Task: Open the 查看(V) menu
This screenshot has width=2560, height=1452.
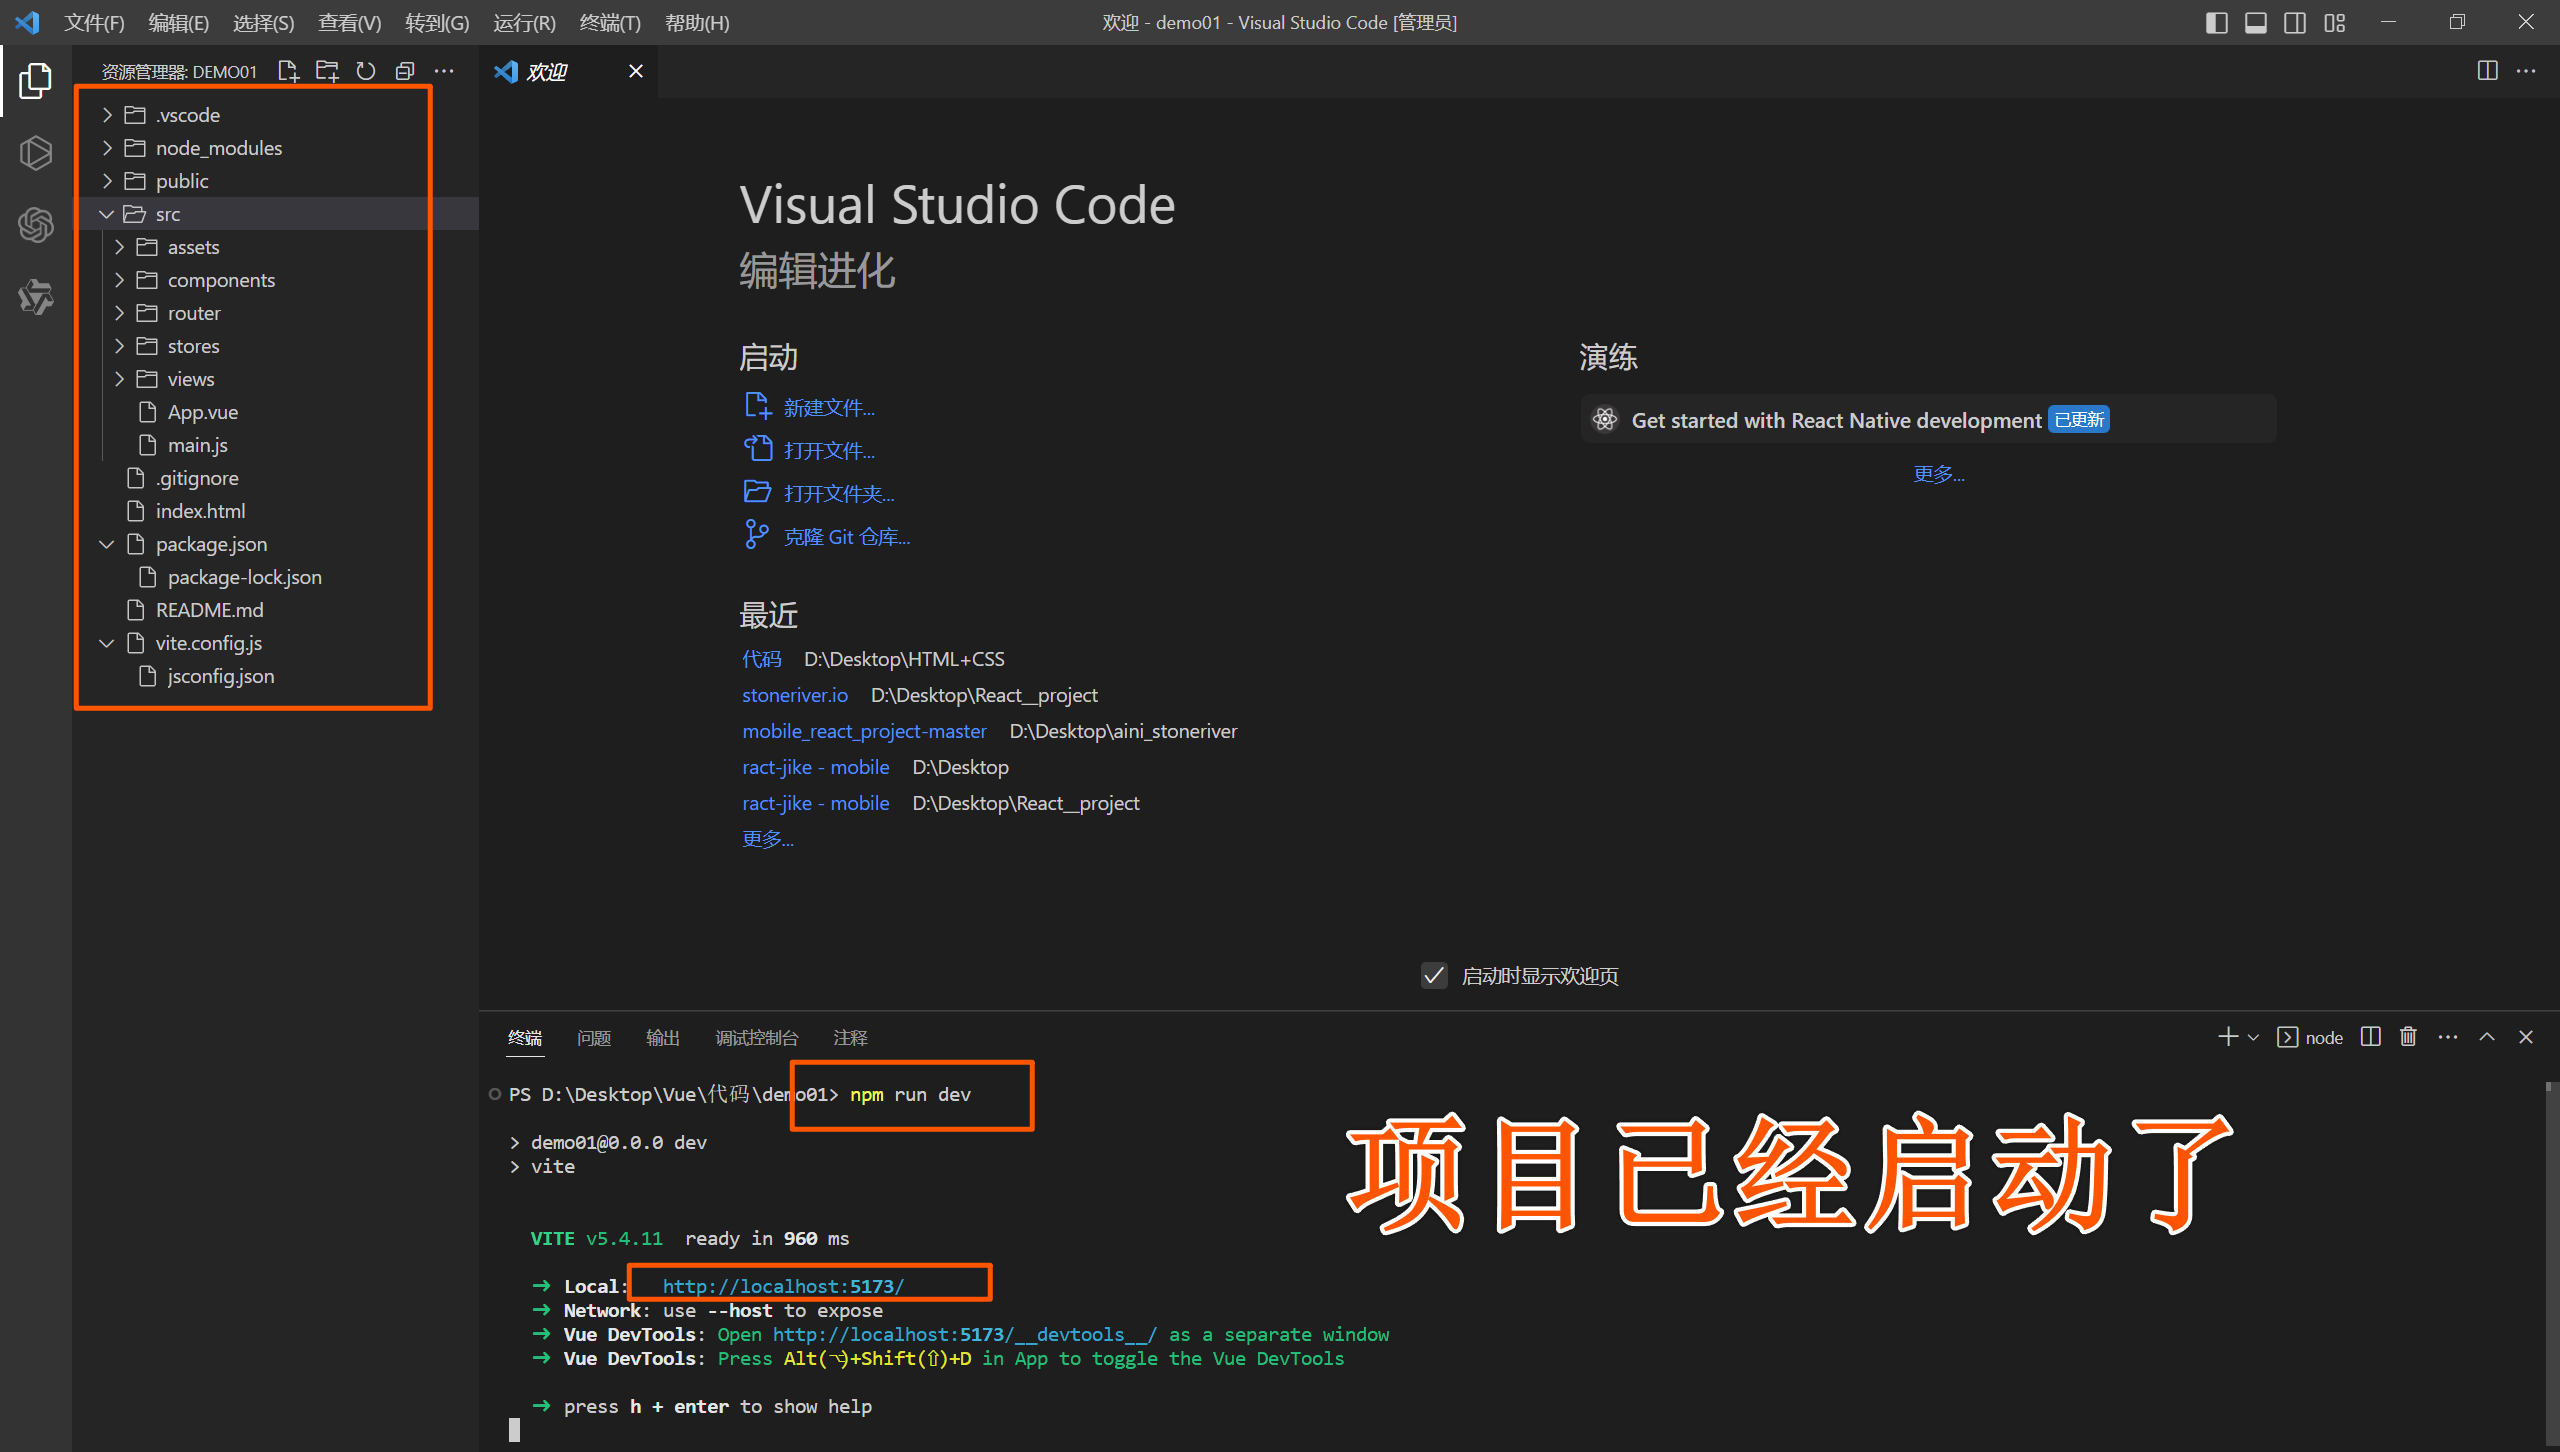Action: pos(350,22)
